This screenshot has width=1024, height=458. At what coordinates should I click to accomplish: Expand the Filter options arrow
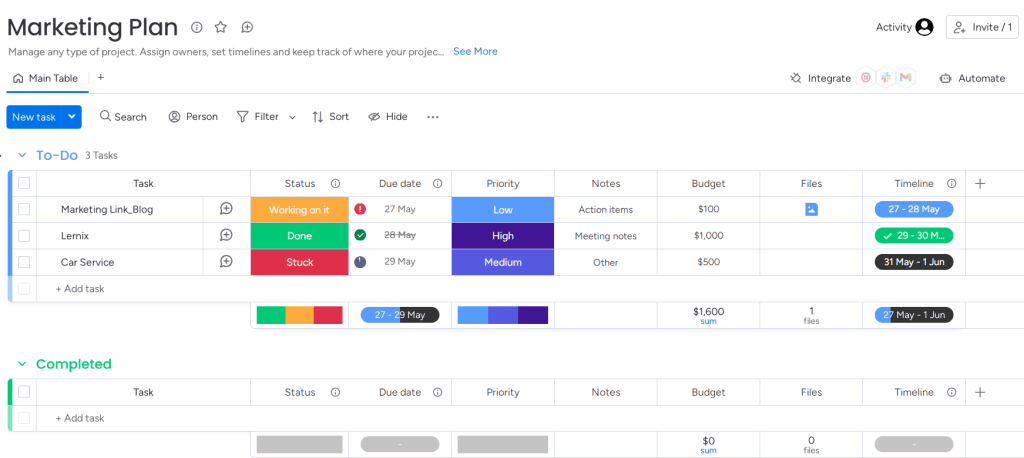(x=292, y=117)
